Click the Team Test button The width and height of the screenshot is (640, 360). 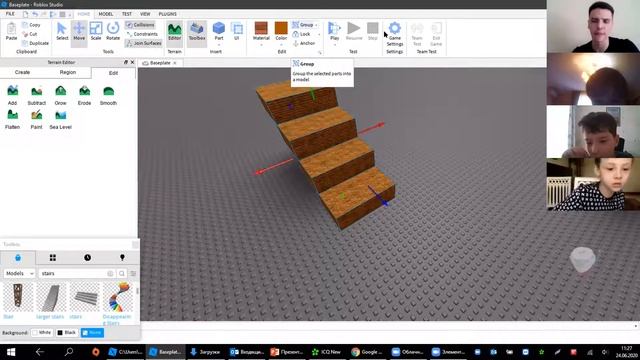417,34
